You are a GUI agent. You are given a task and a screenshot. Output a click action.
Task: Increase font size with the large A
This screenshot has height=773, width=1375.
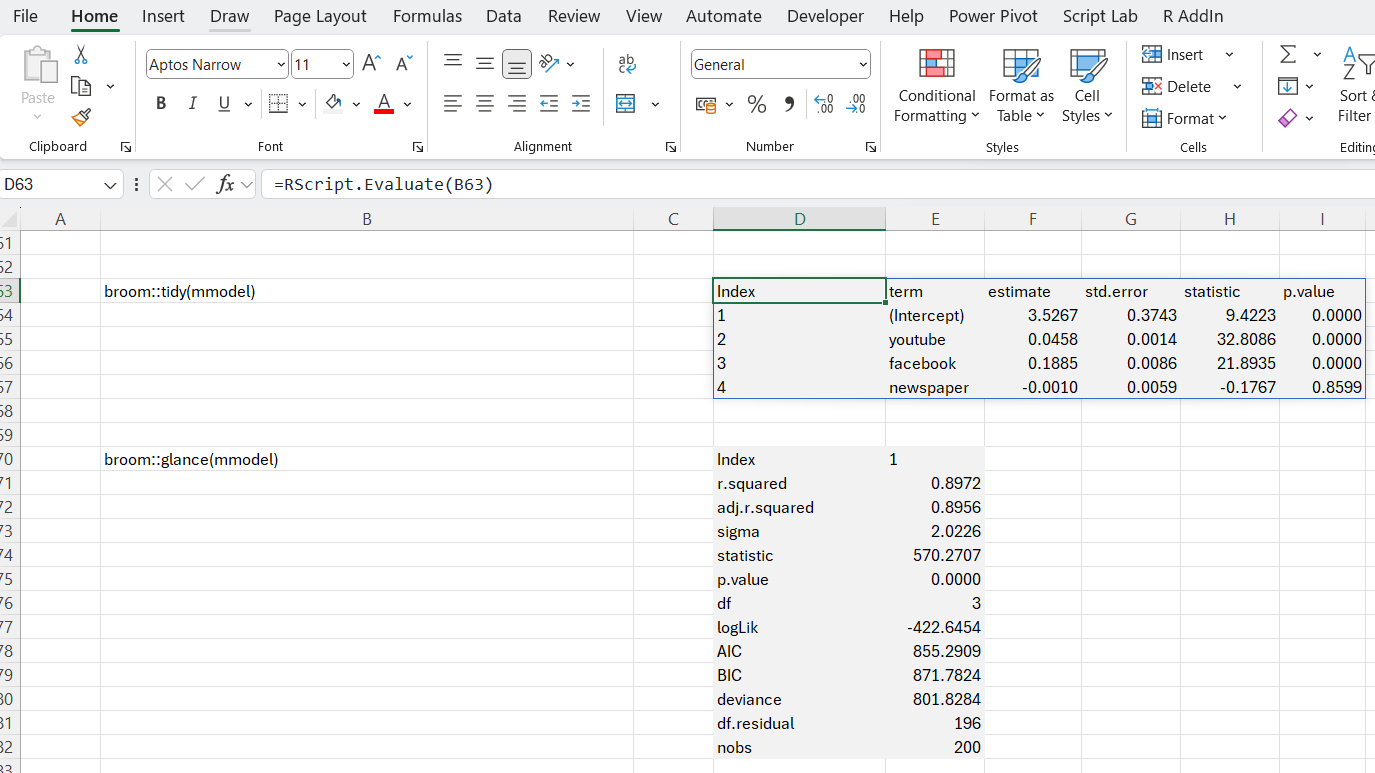[x=371, y=64]
